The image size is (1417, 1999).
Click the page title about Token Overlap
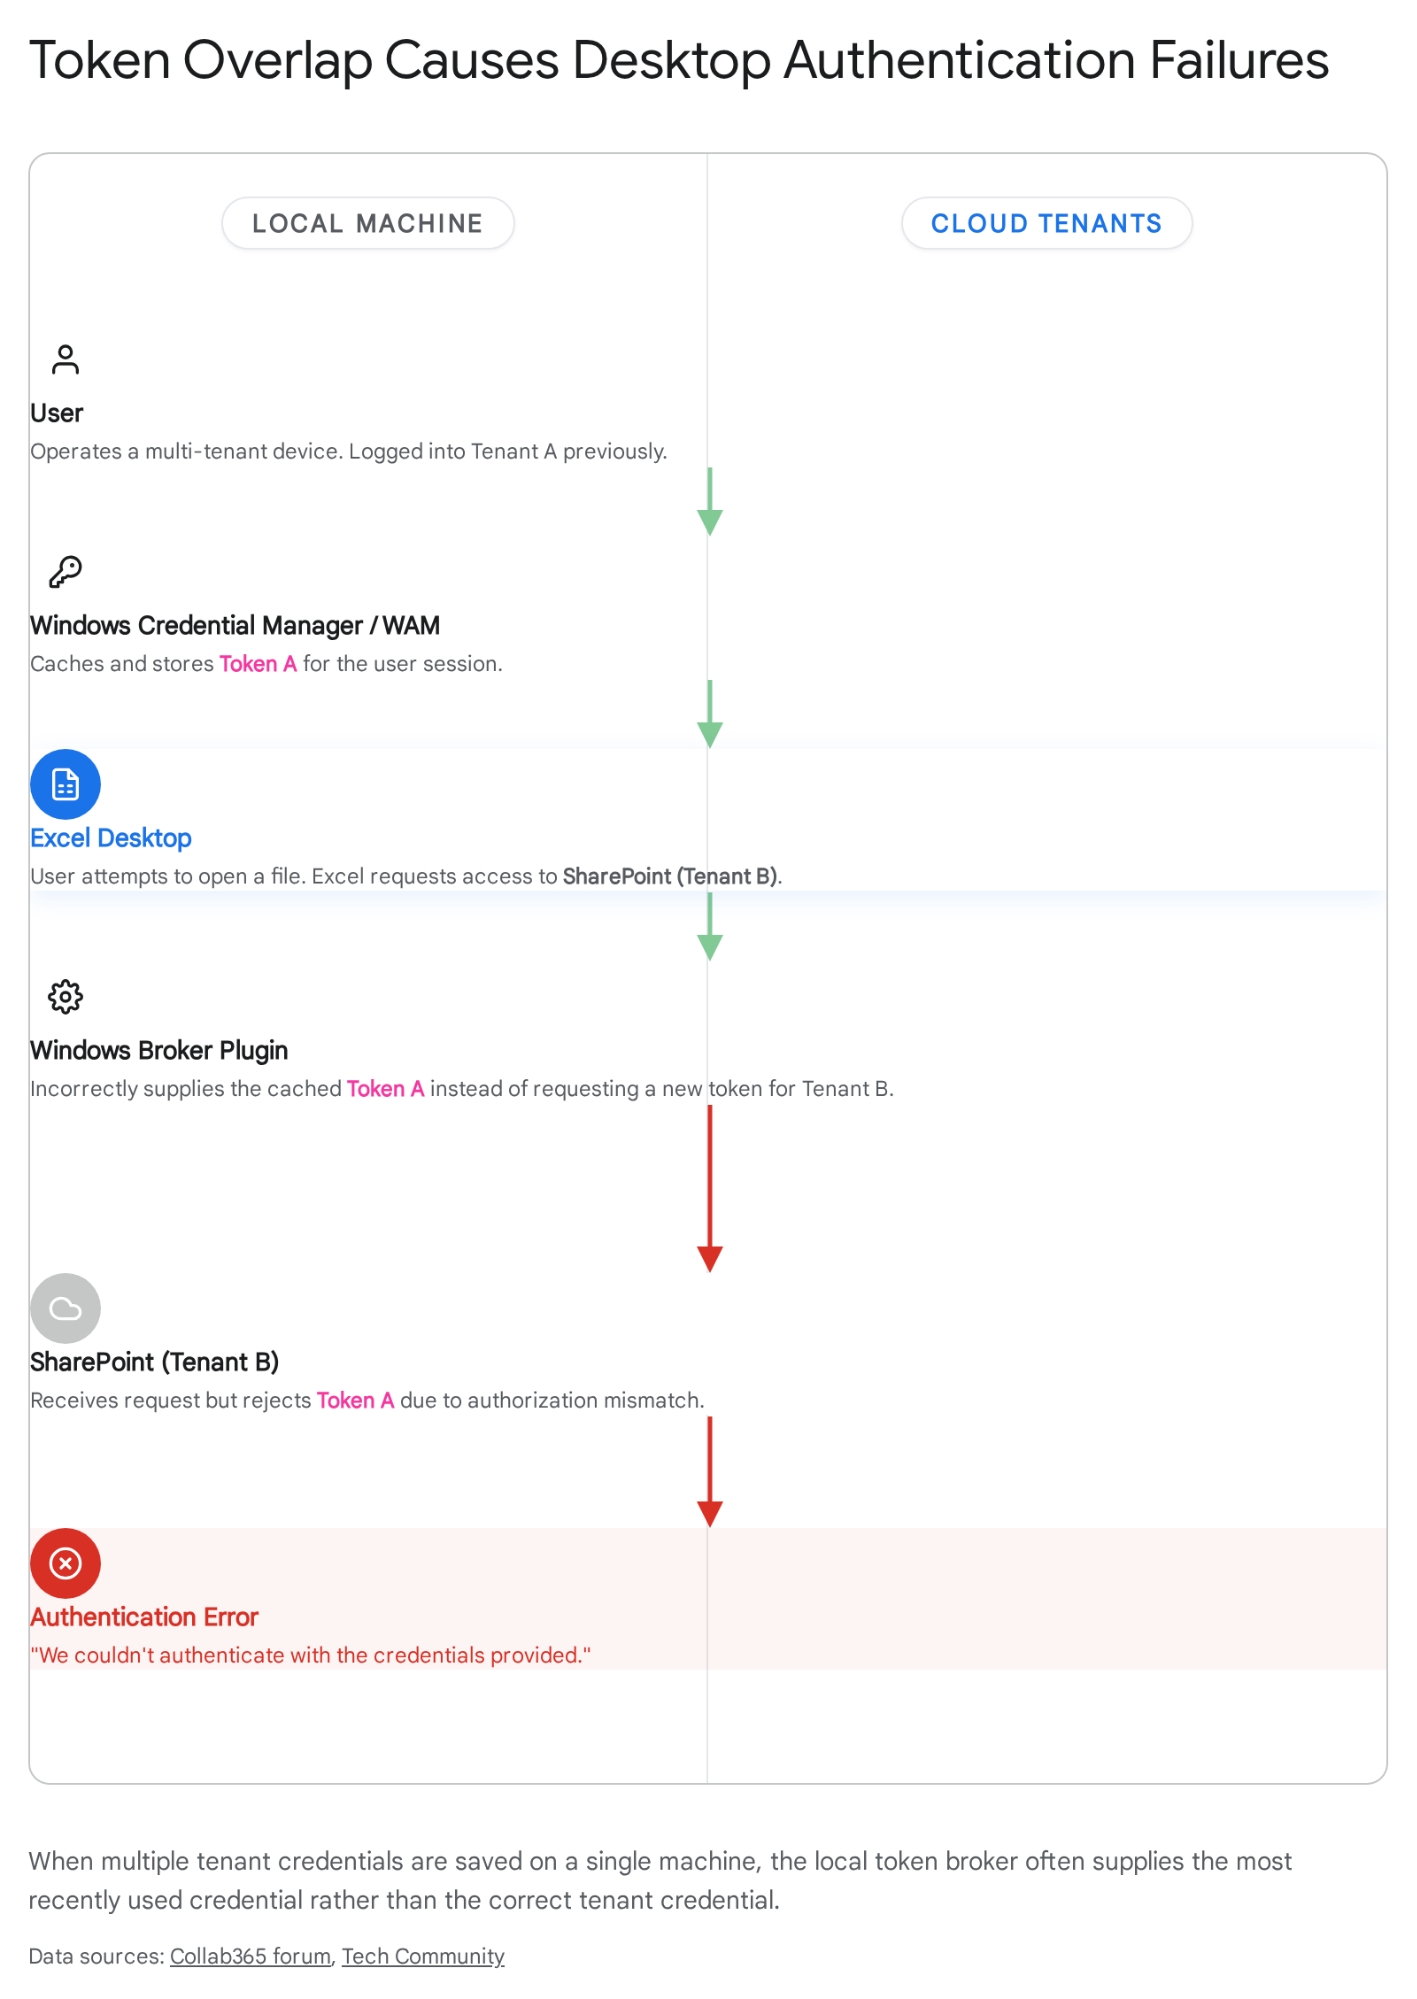679,60
